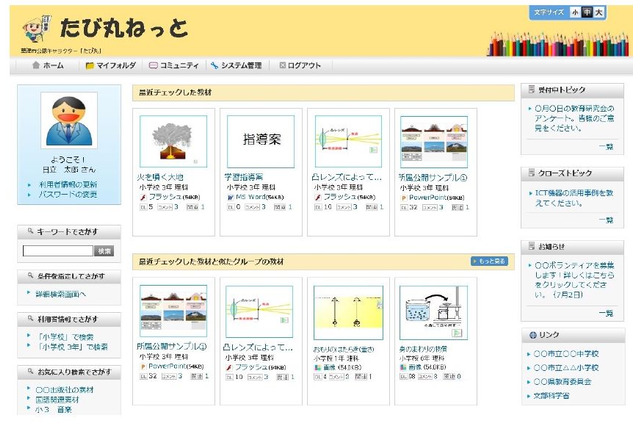The image size is (640, 426).
Task: Click the globe icon beside リンク
Action: [x=533, y=335]
